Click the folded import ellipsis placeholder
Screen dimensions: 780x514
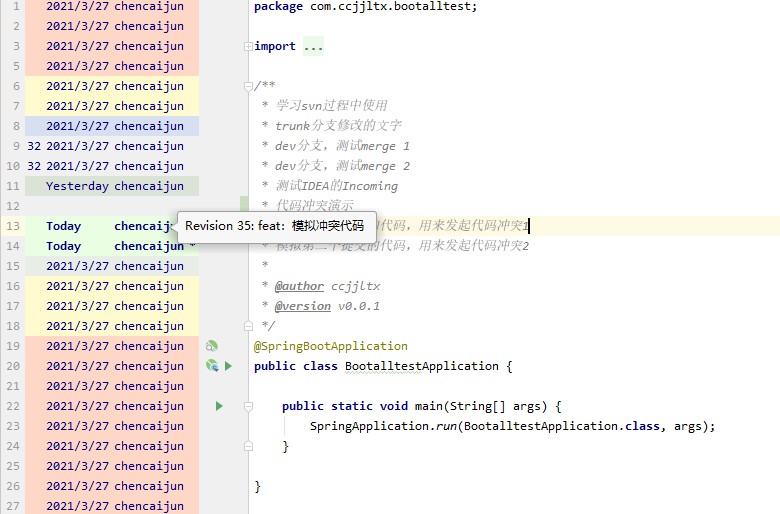tap(312, 46)
